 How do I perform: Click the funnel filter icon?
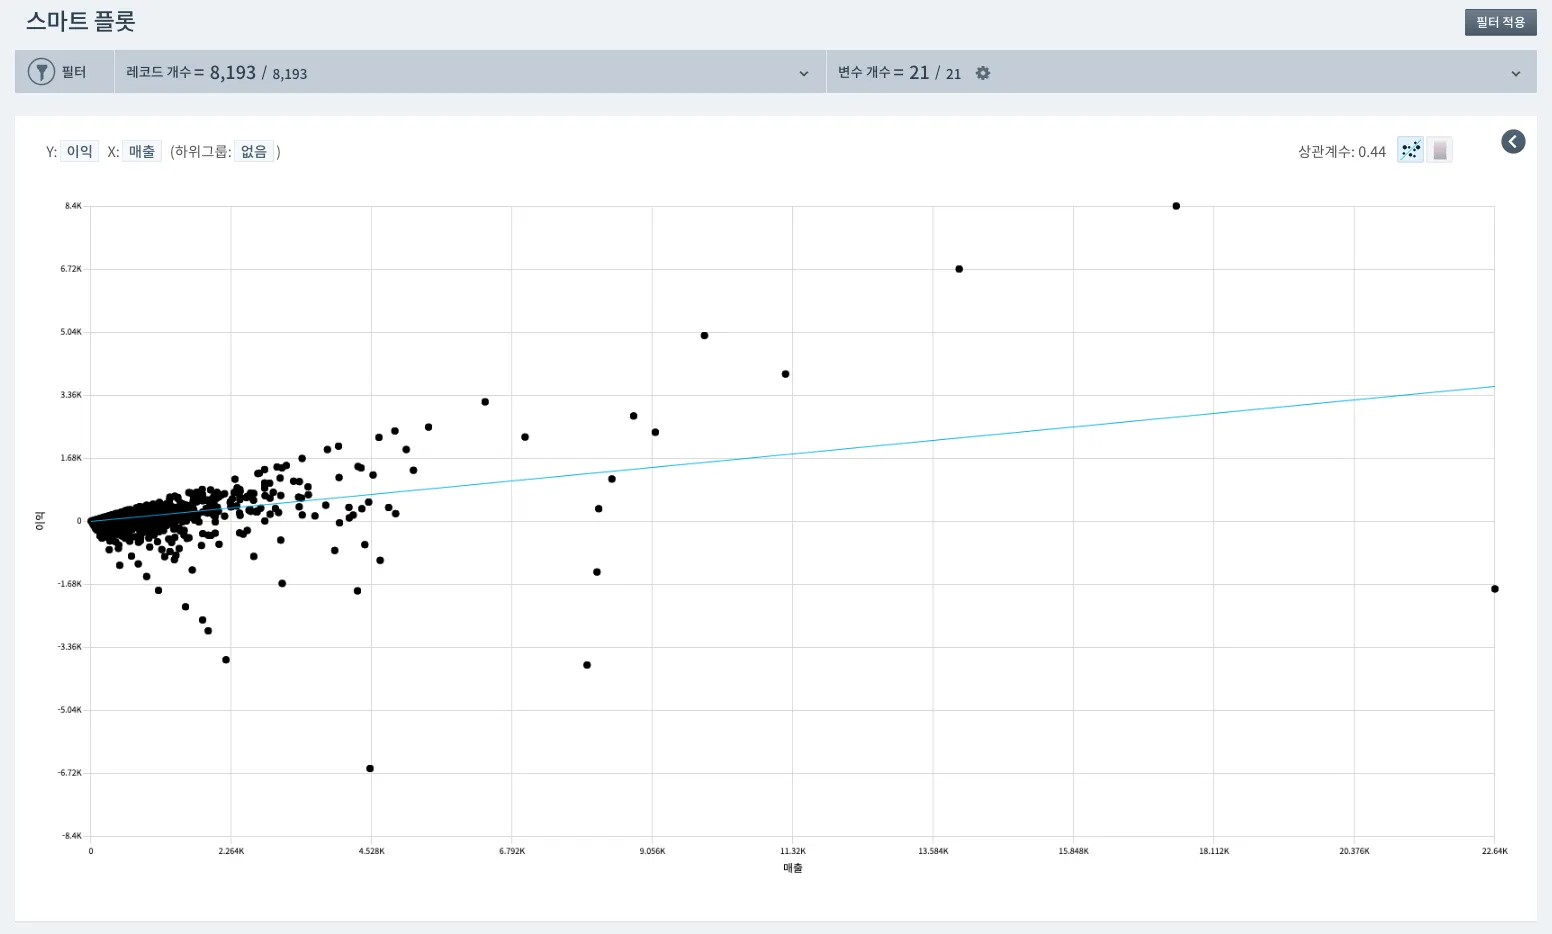(x=41, y=72)
